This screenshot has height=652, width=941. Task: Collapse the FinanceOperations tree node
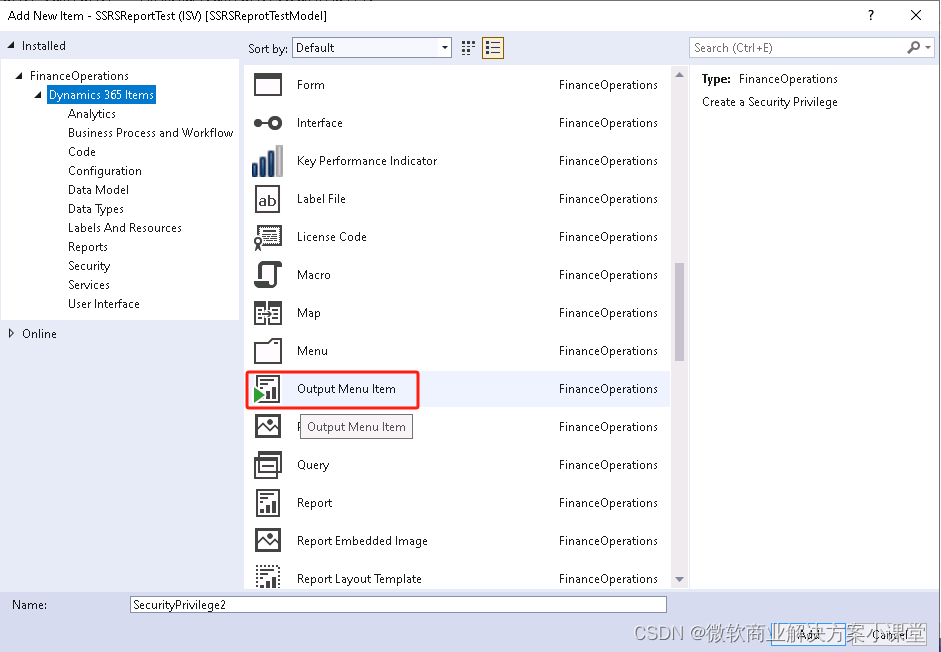click(19, 76)
